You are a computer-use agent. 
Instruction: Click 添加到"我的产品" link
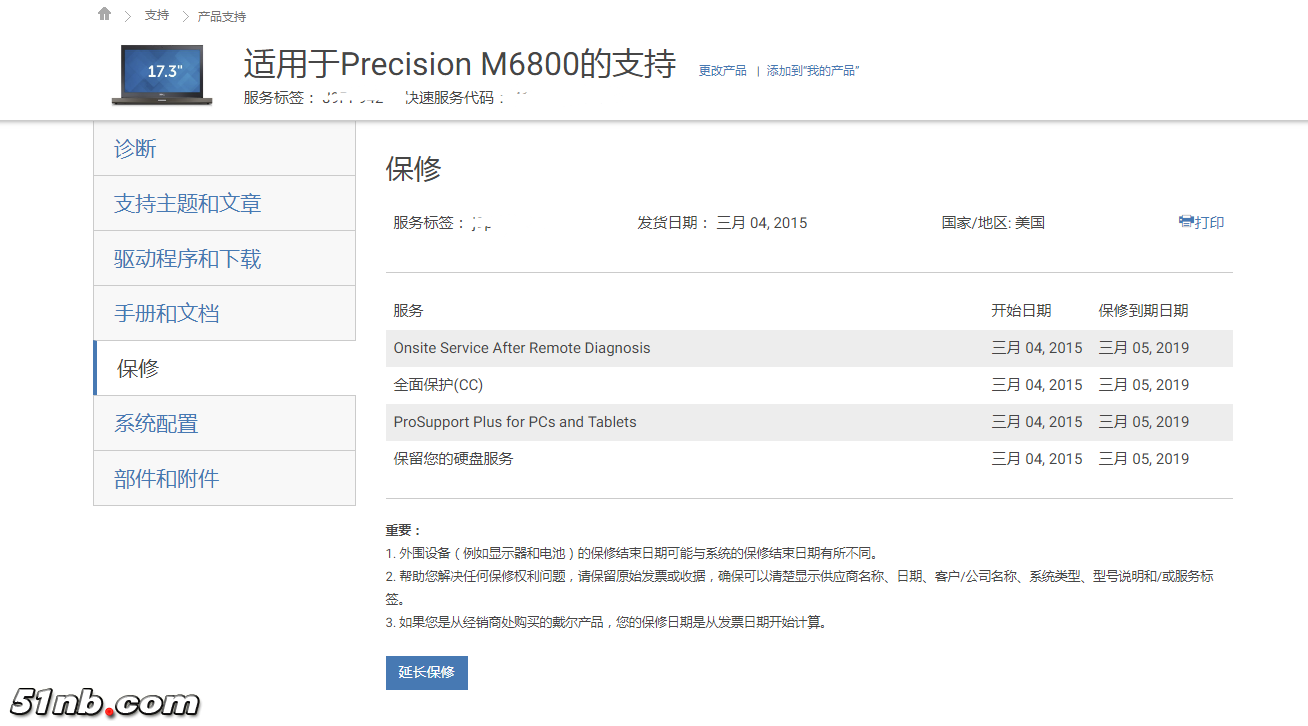[x=813, y=70]
